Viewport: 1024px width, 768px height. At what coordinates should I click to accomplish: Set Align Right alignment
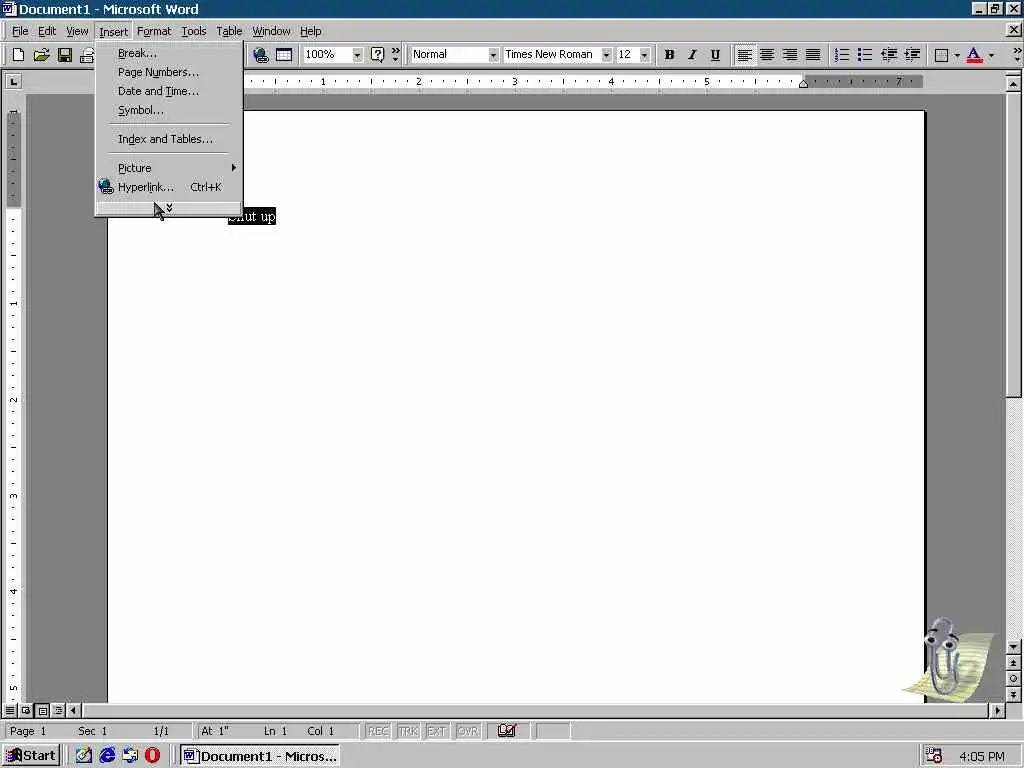click(x=790, y=55)
